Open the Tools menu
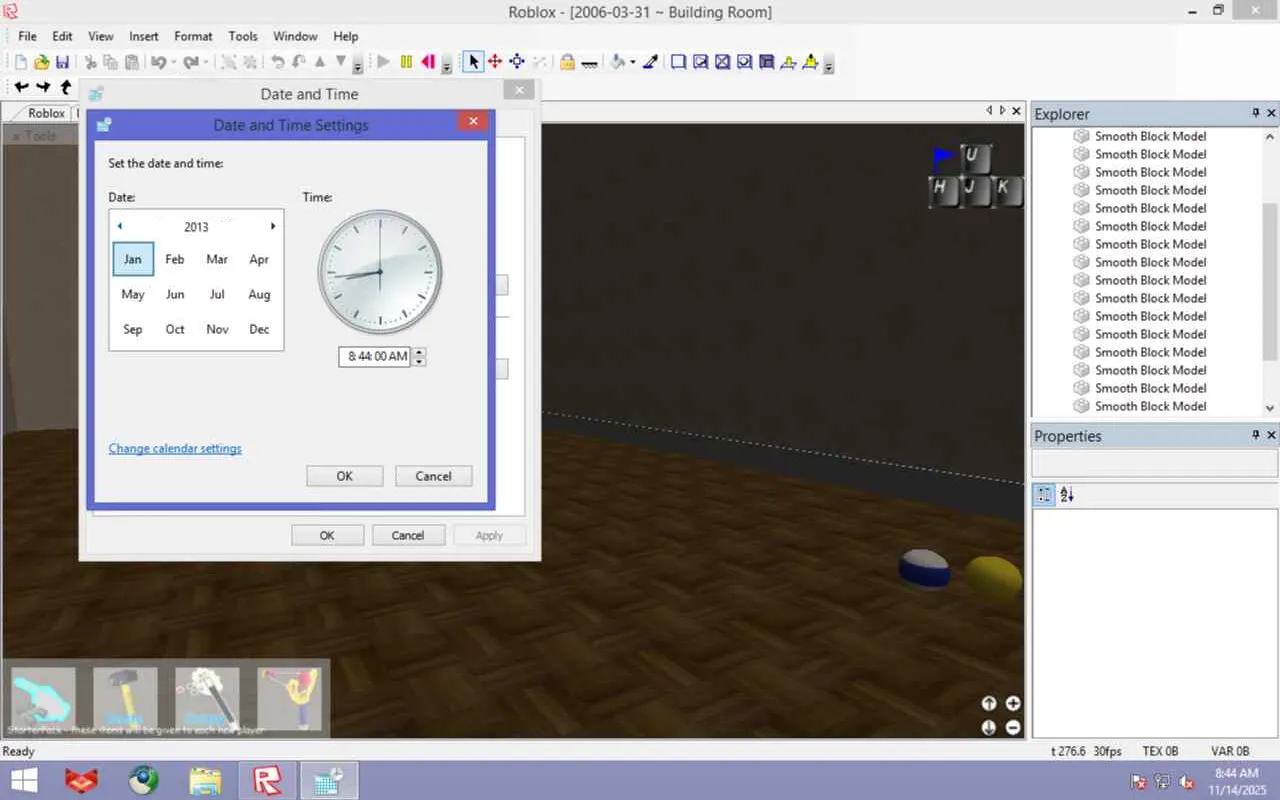Screen dimensions: 1280x800 click(x=243, y=36)
